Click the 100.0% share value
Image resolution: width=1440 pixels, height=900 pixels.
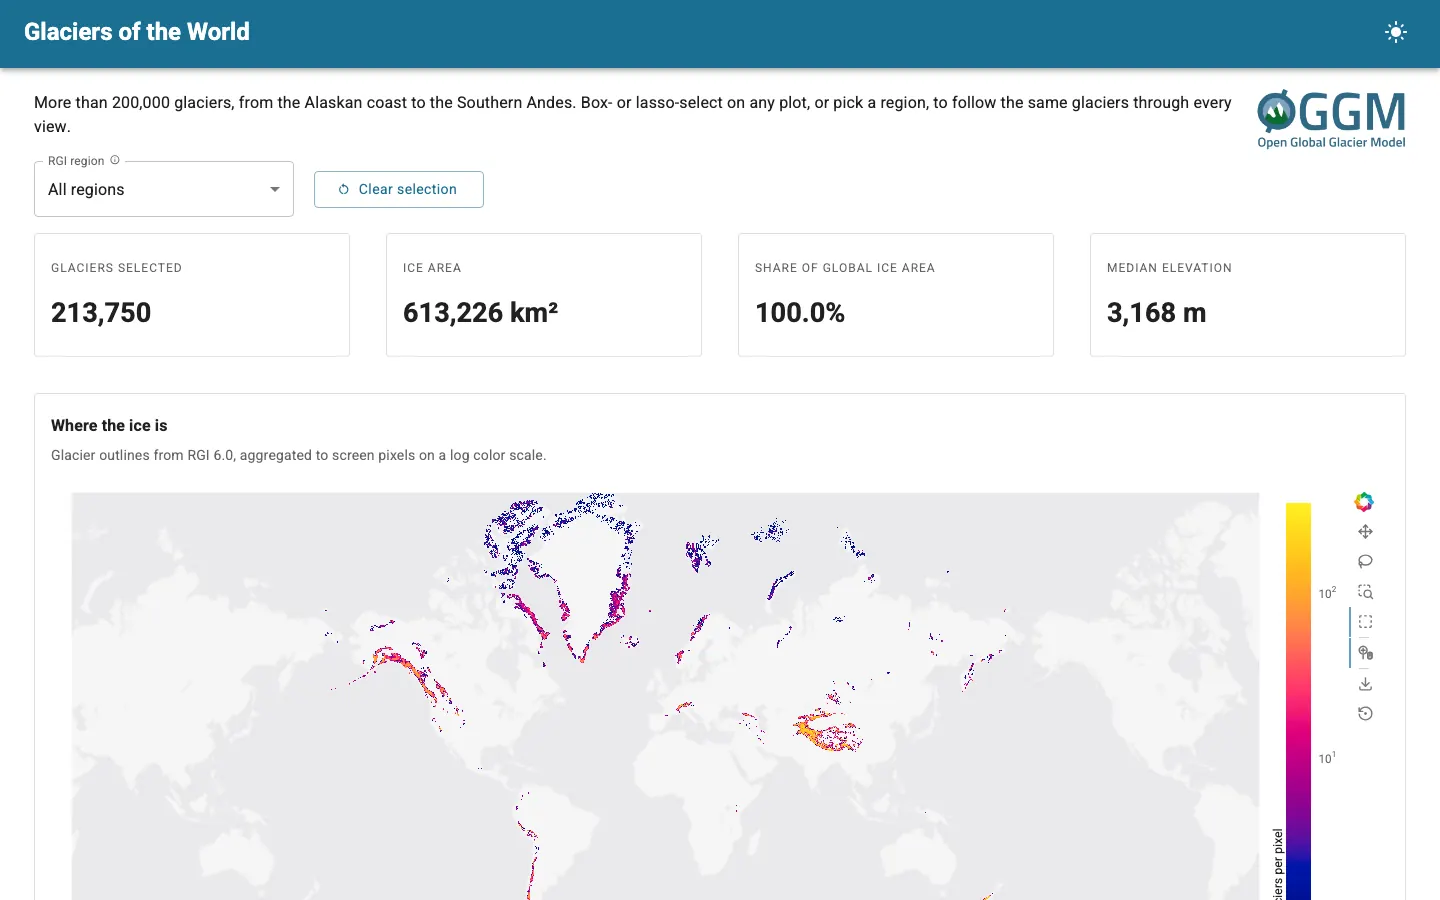[800, 313]
